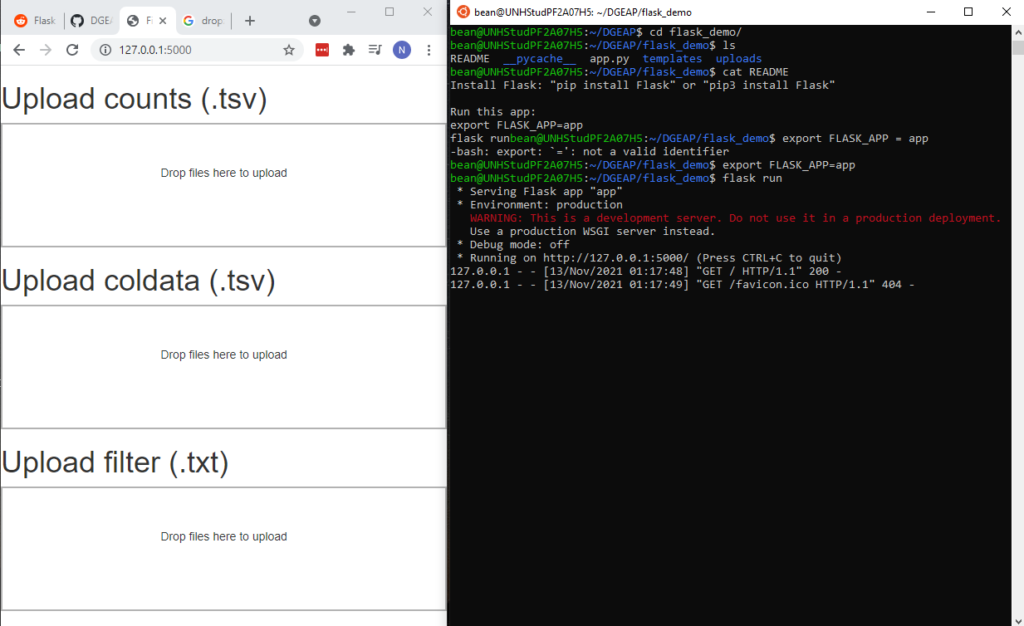The width and height of the screenshot is (1024, 626).
Task: Click the counts .tsv drop zone
Action: pos(223,185)
